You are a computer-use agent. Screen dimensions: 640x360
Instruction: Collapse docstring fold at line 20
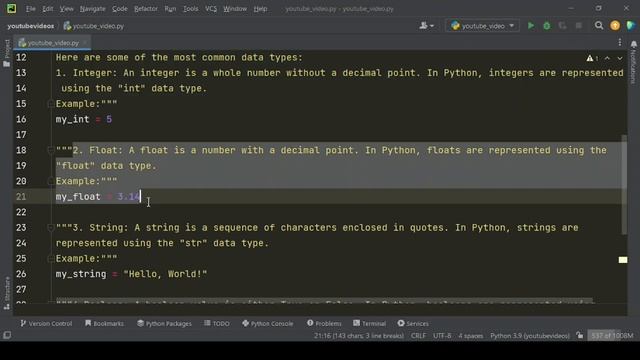pyautogui.click(x=51, y=181)
